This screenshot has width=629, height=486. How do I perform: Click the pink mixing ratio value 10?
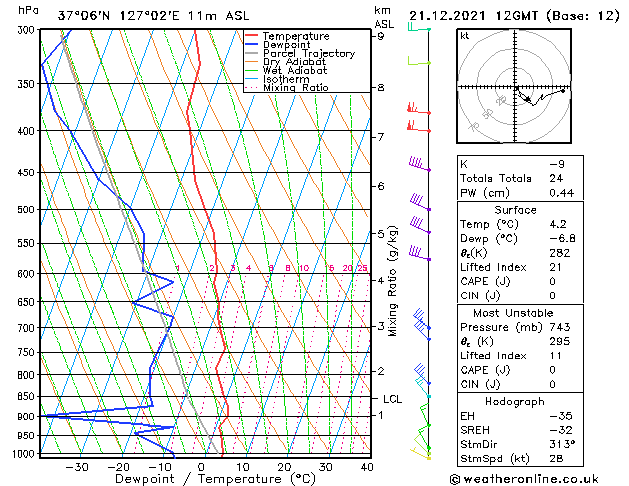pos(304,268)
